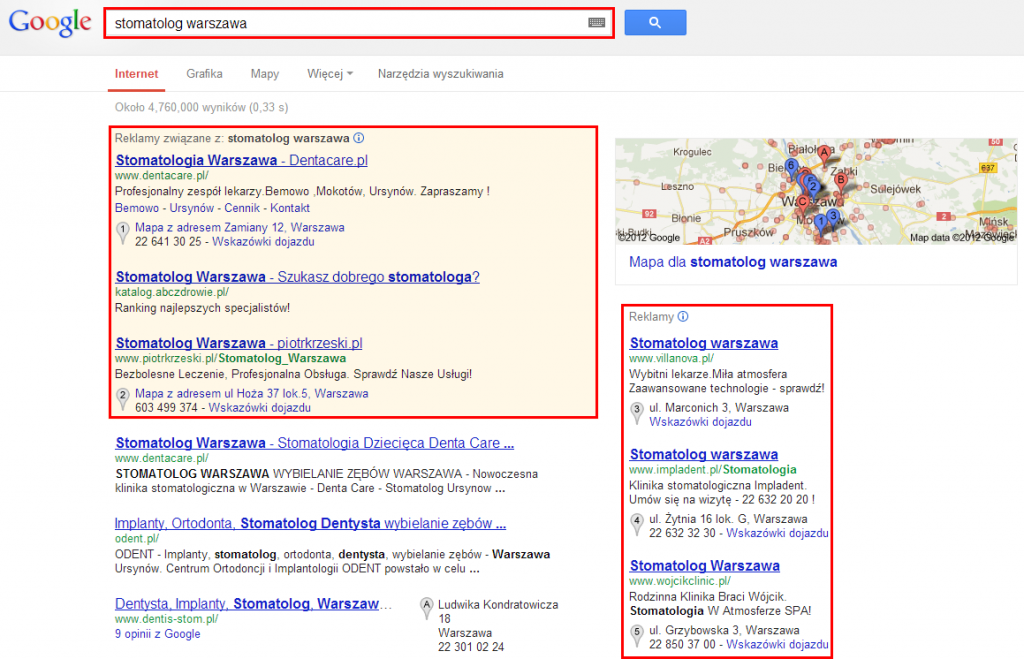The image size is (1024, 659).
Task: Click map pin 3 by ul. Marconich address
Action: click(x=637, y=414)
